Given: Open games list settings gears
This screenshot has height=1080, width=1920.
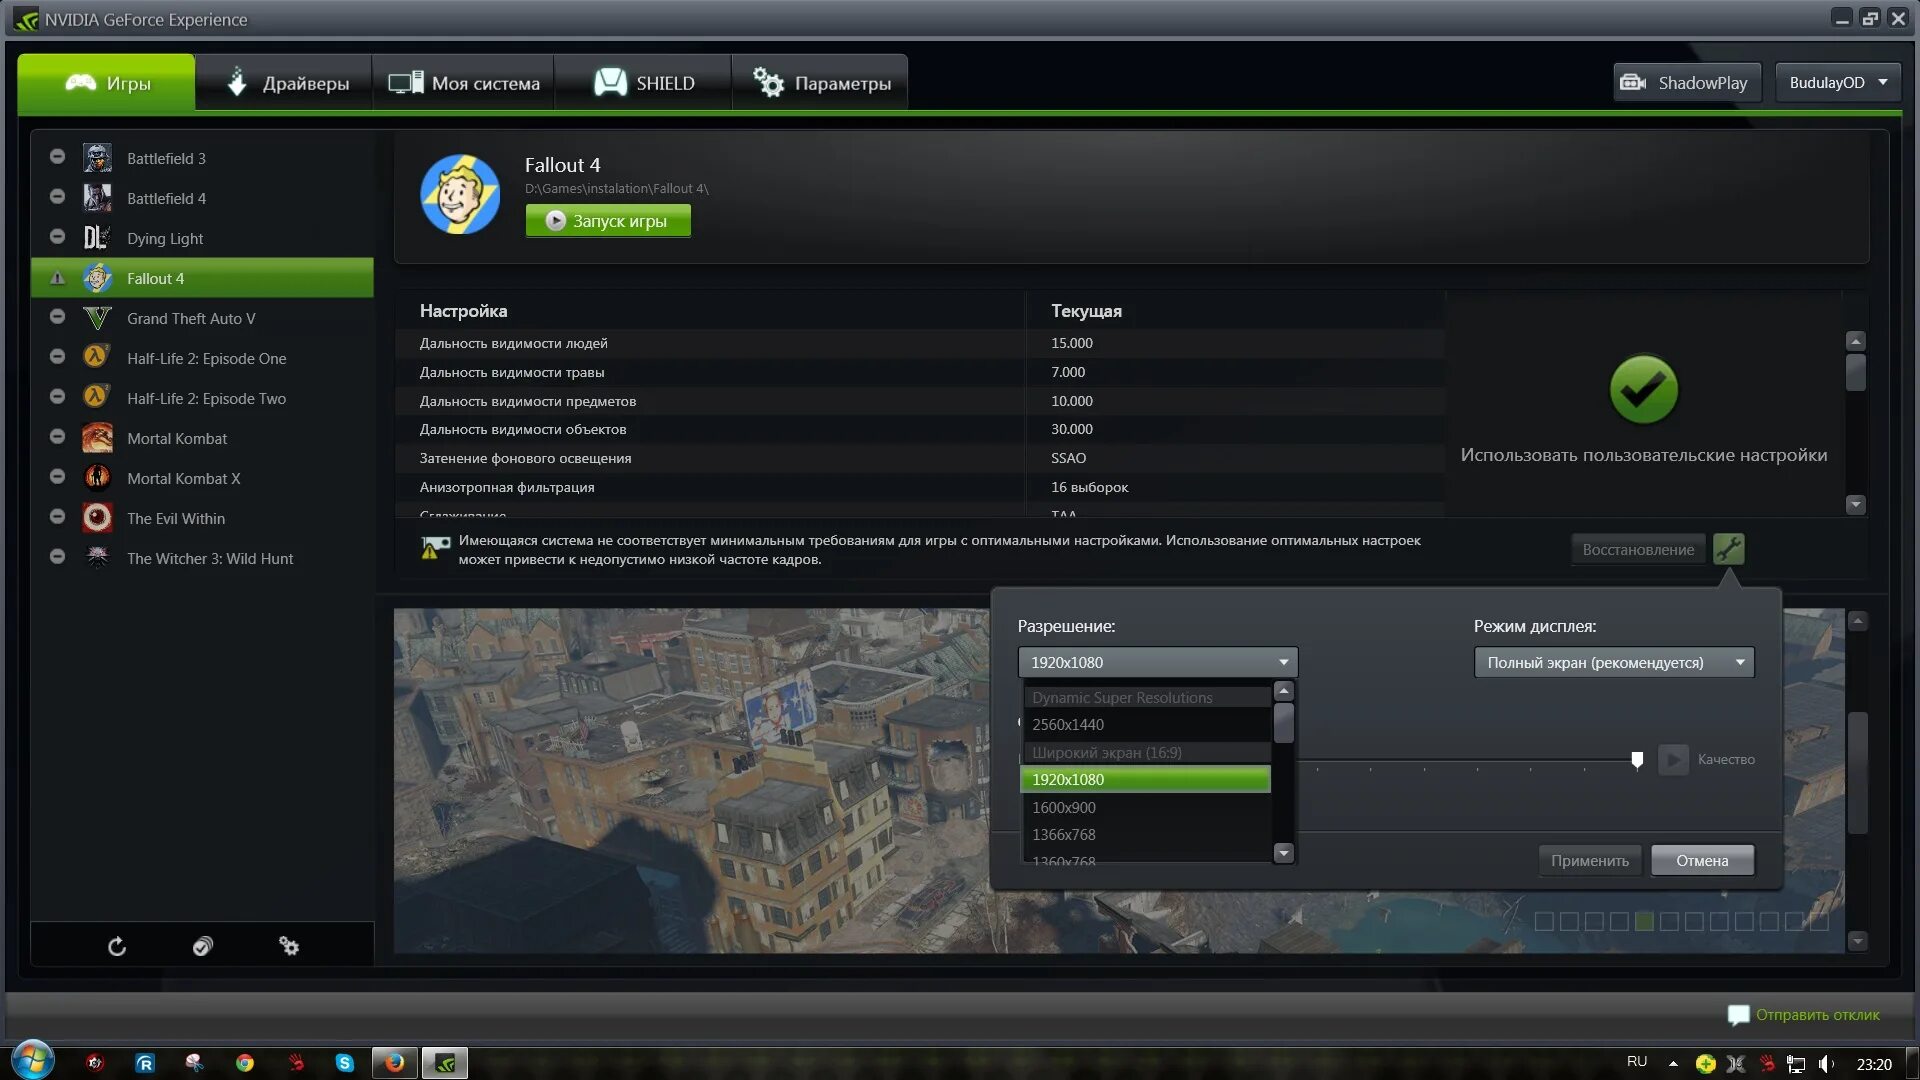Looking at the screenshot, I should 289,946.
